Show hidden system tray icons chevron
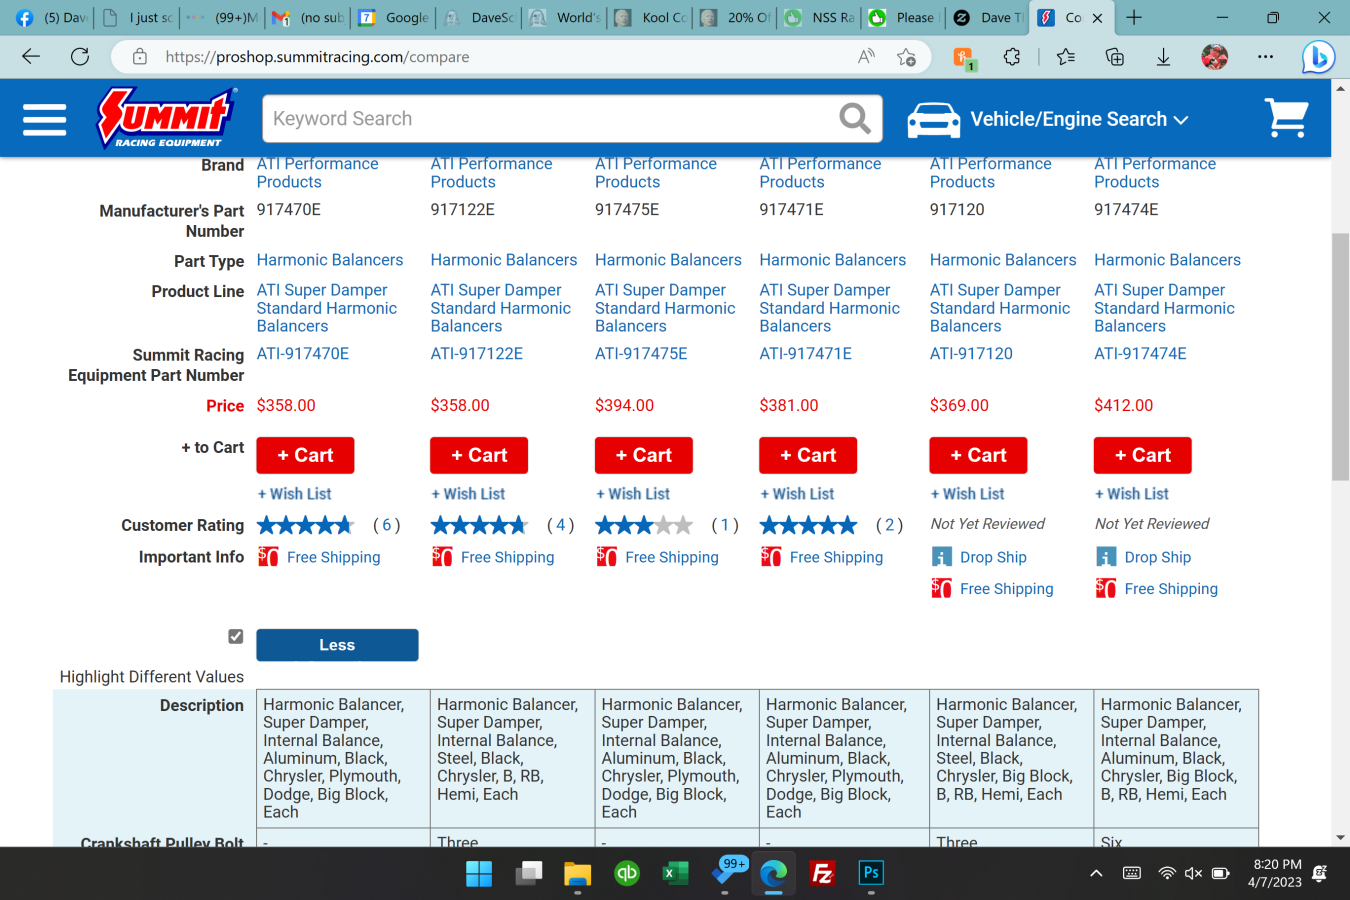The height and width of the screenshot is (900, 1350). coord(1096,873)
